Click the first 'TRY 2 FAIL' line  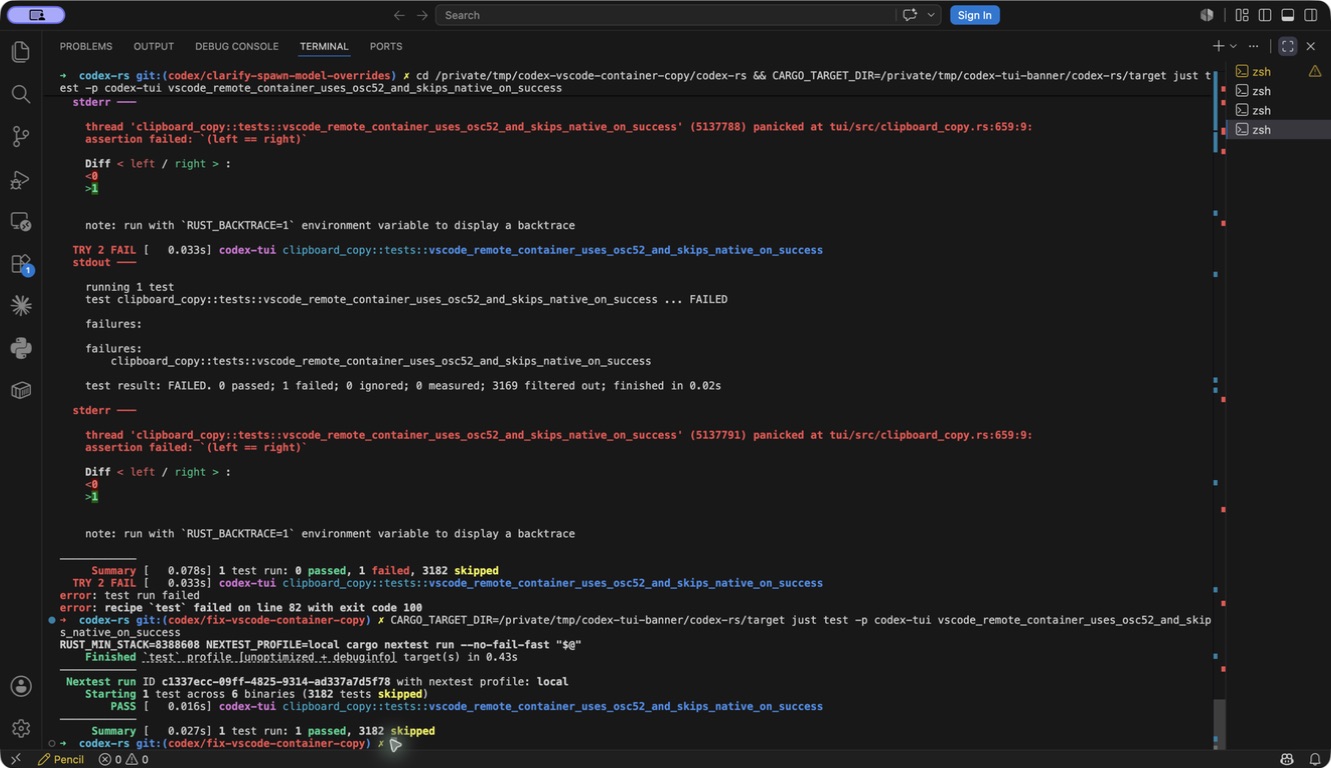coord(448,250)
